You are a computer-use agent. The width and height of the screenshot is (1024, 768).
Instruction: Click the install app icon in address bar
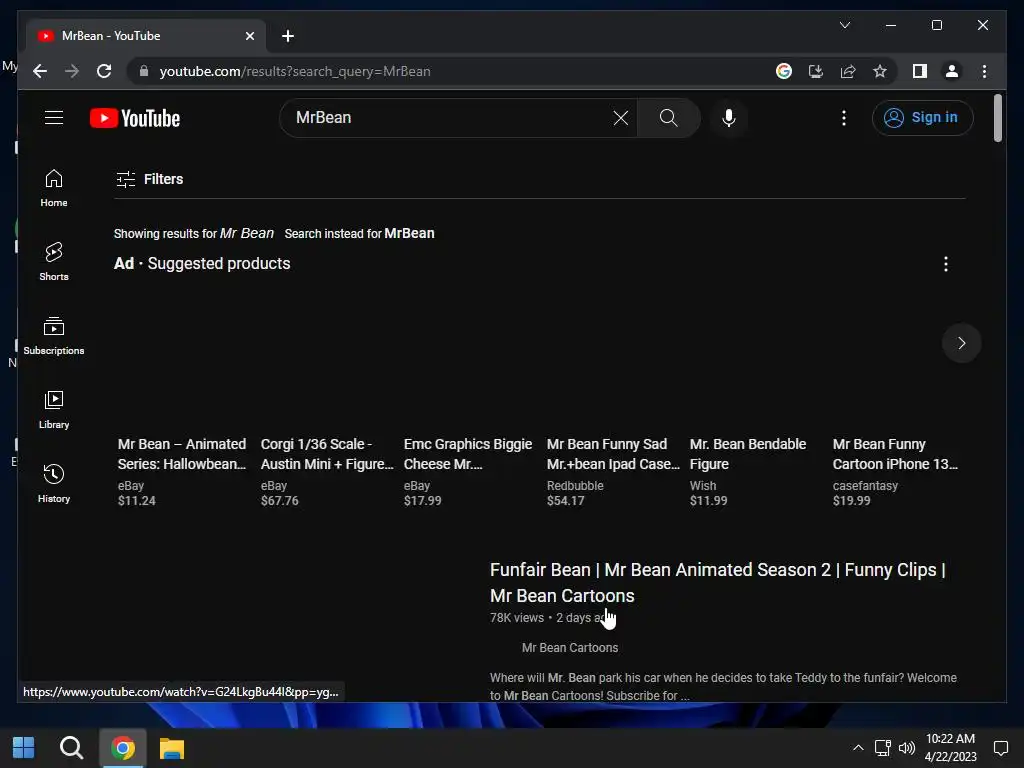tap(816, 71)
